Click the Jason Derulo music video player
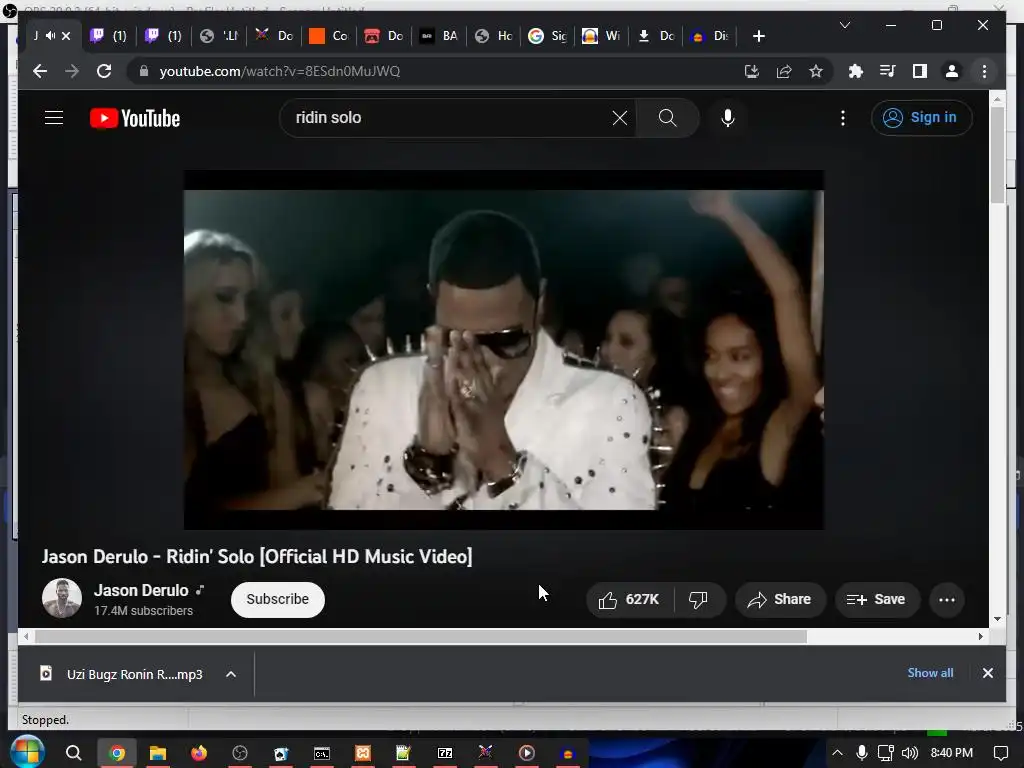 coord(504,349)
